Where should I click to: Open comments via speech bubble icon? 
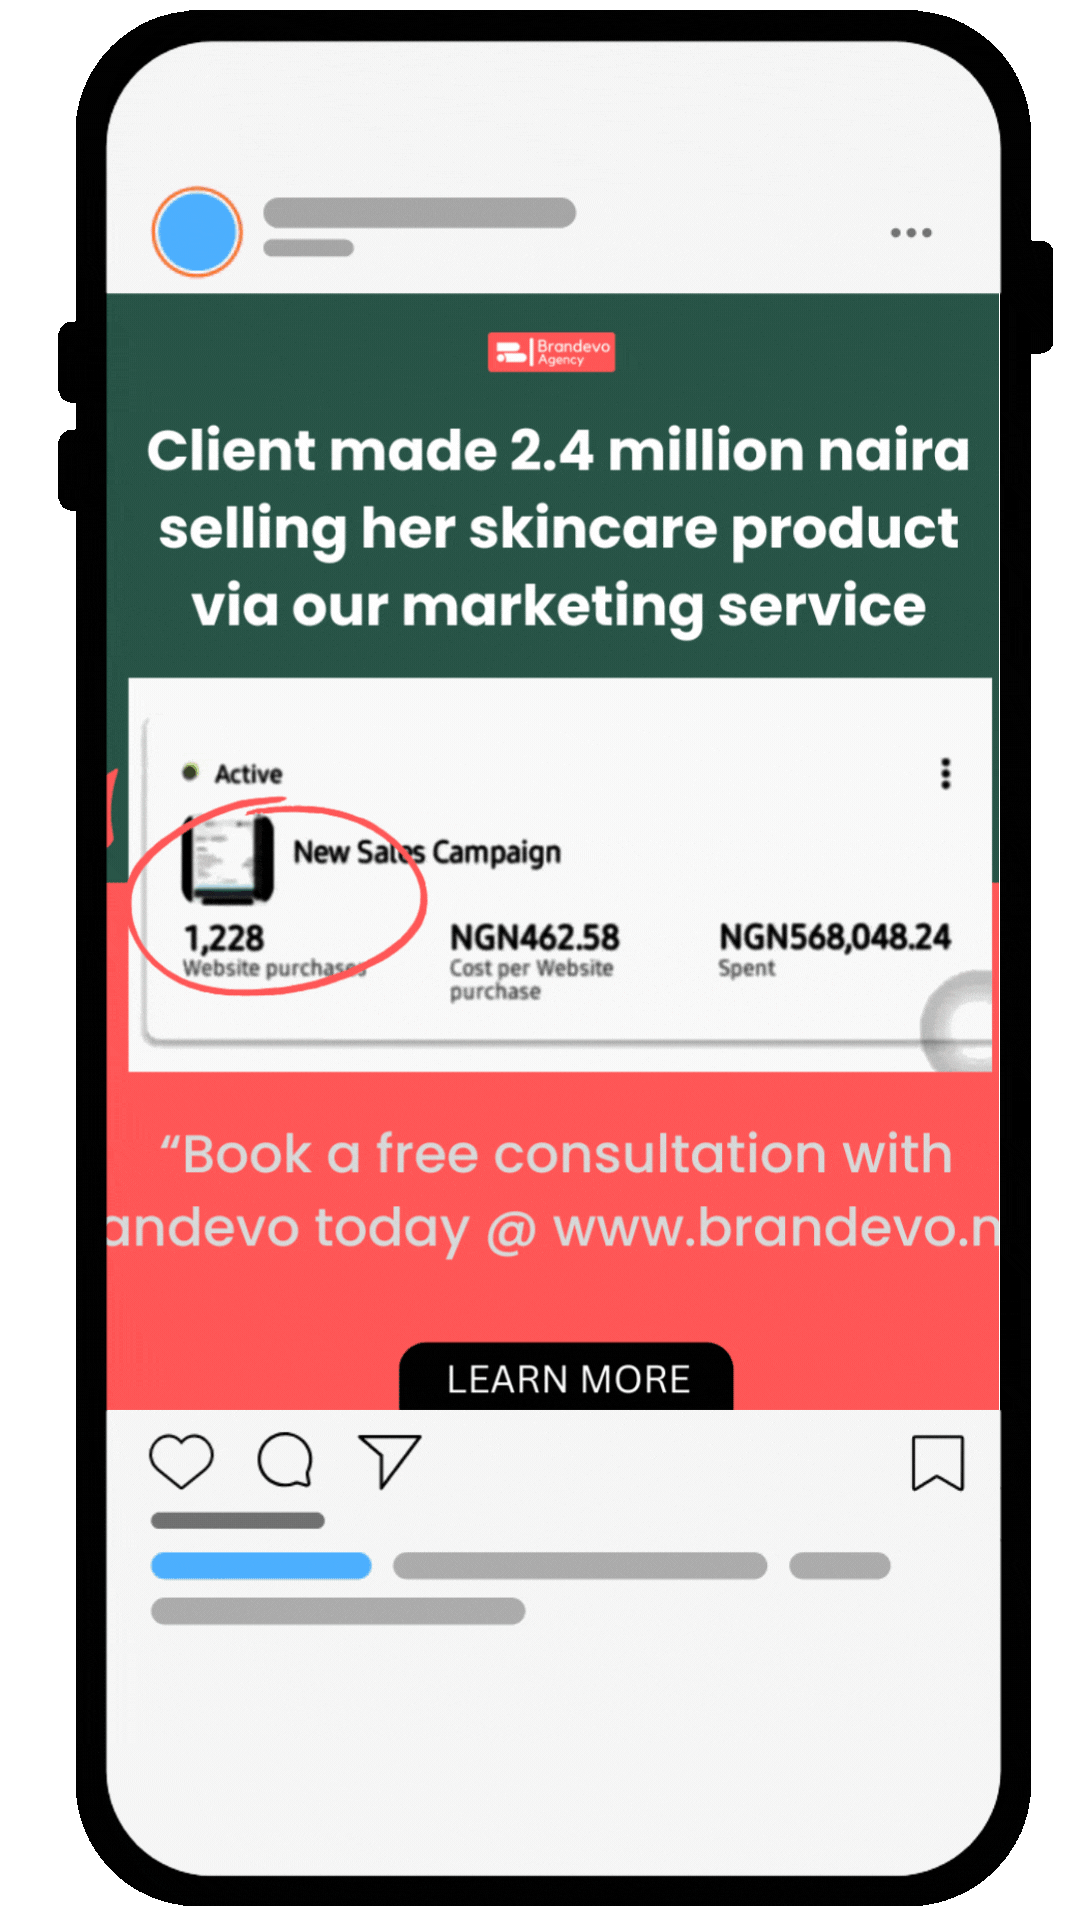point(285,1461)
